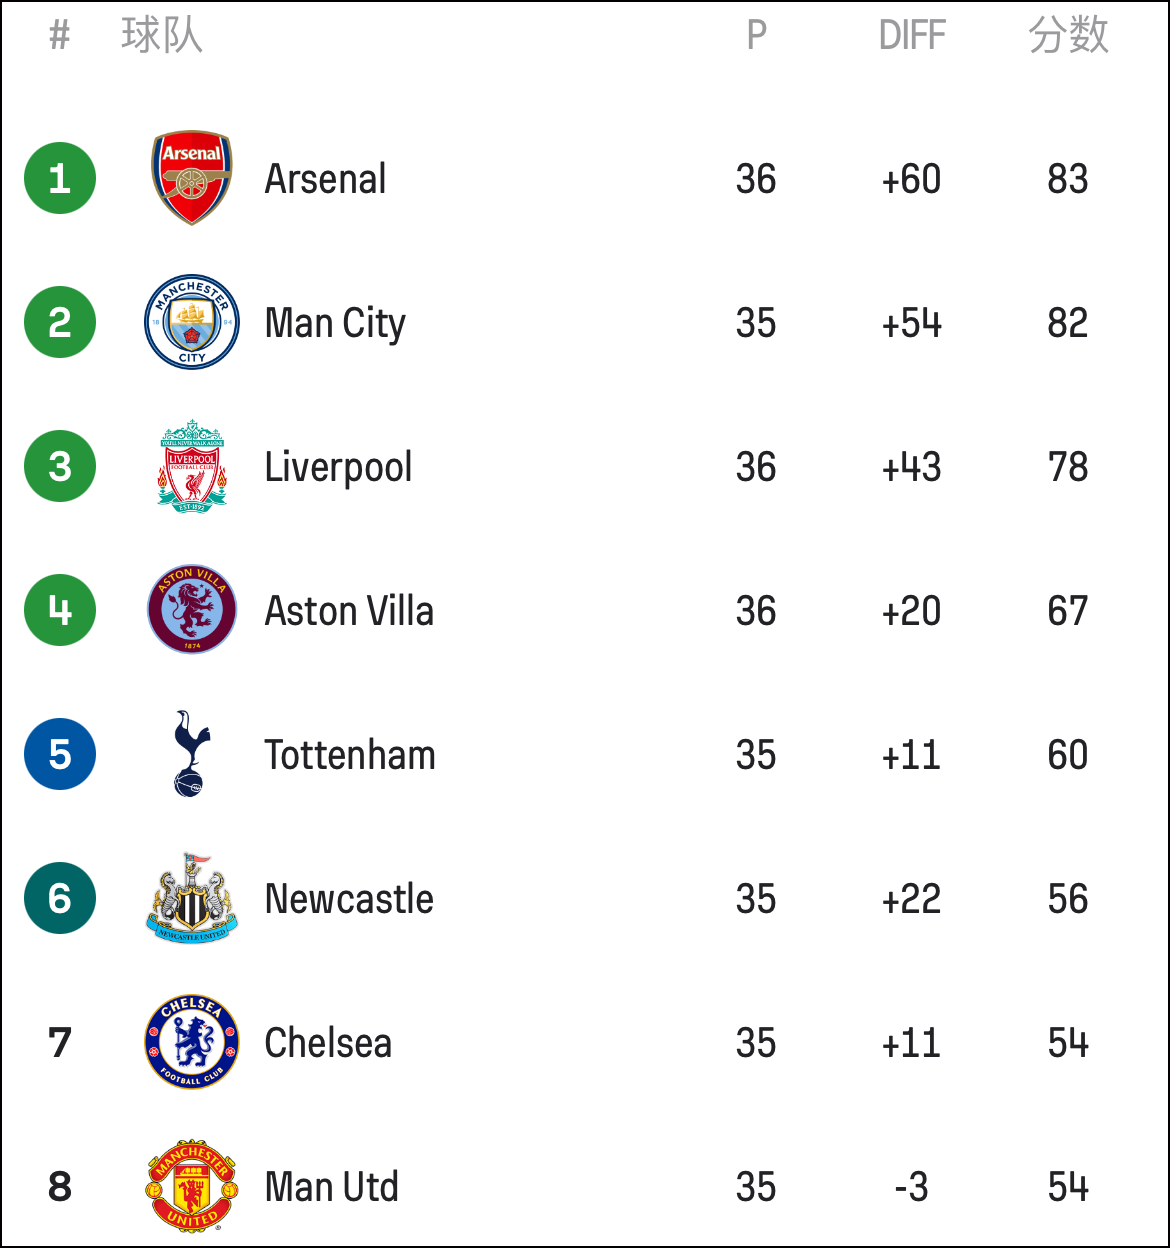Click Newcastle's +22 goal difference
Image resolution: width=1170 pixels, height=1248 pixels.
pos(911,899)
